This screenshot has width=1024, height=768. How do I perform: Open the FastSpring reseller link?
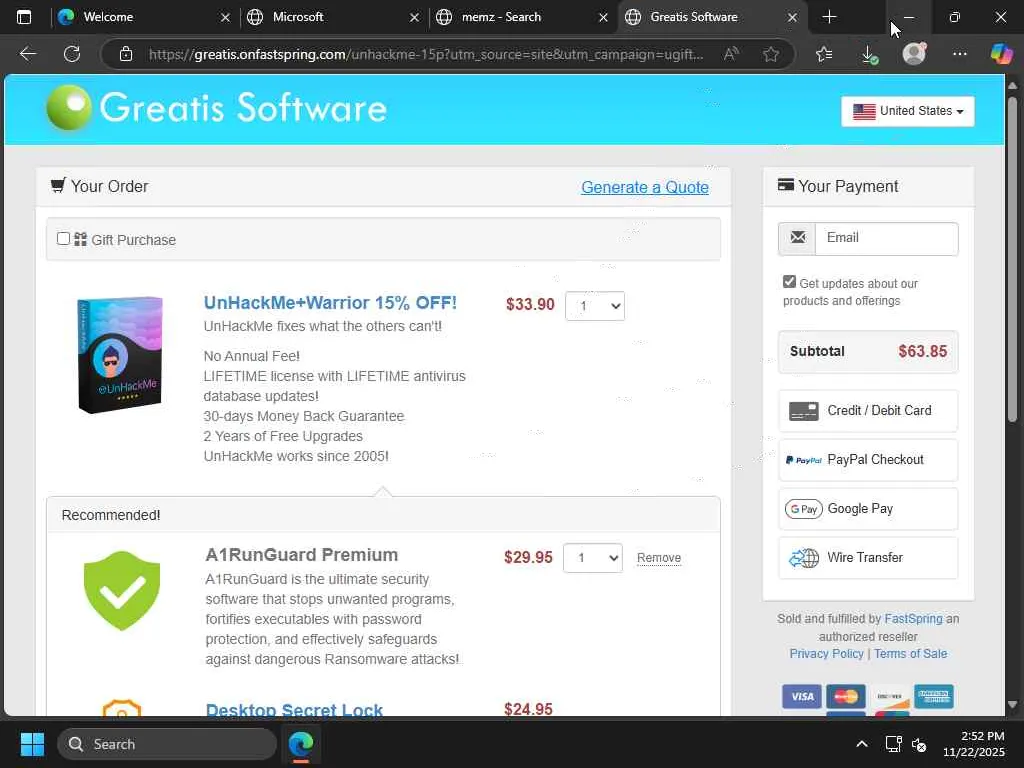tap(913, 618)
